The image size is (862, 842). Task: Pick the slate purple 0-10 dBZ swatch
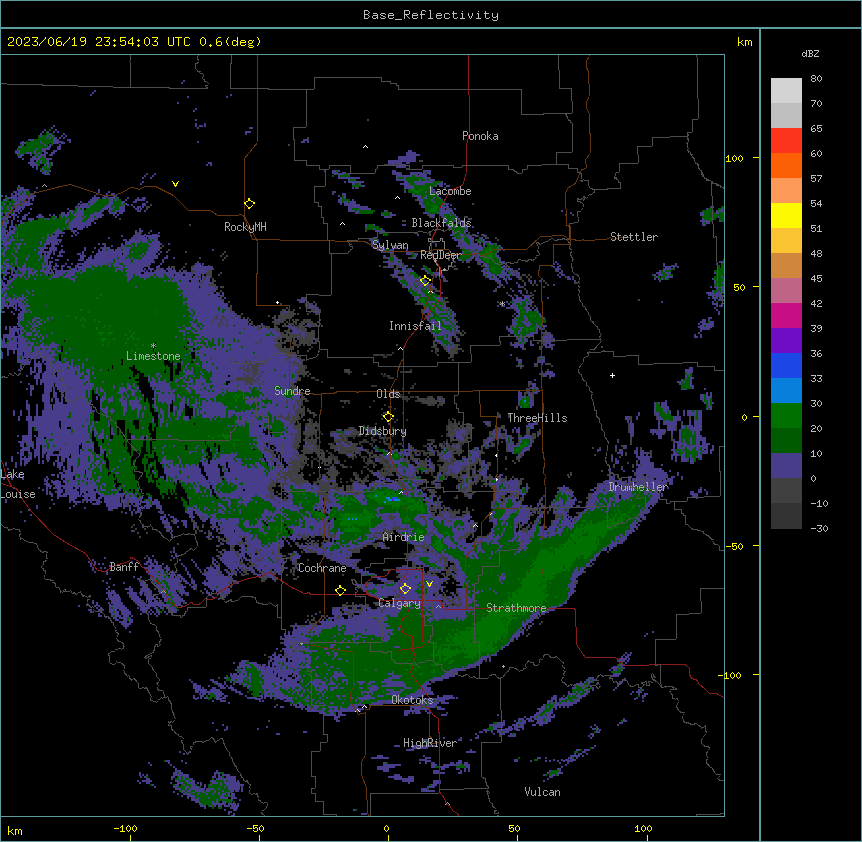pos(786,466)
